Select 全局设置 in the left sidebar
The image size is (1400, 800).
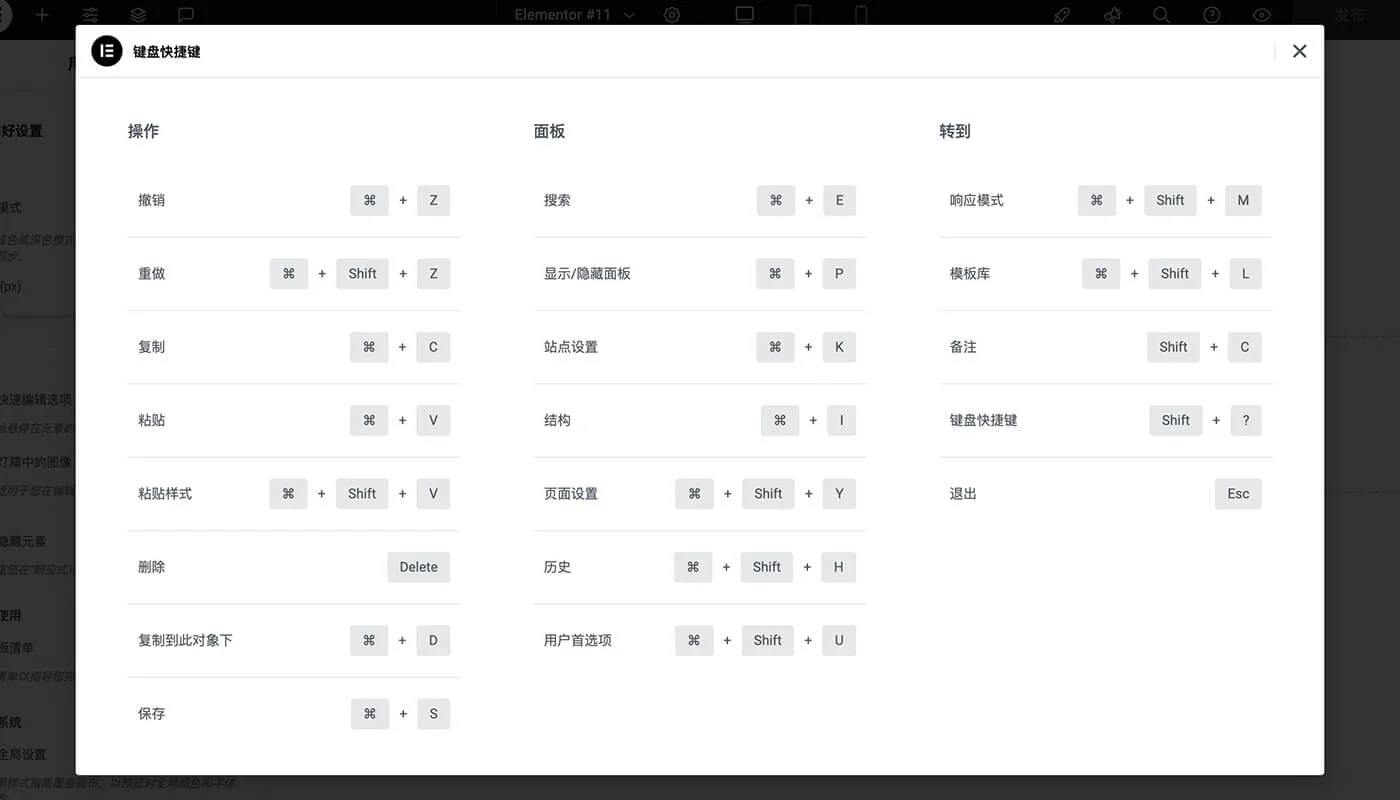click(25, 754)
